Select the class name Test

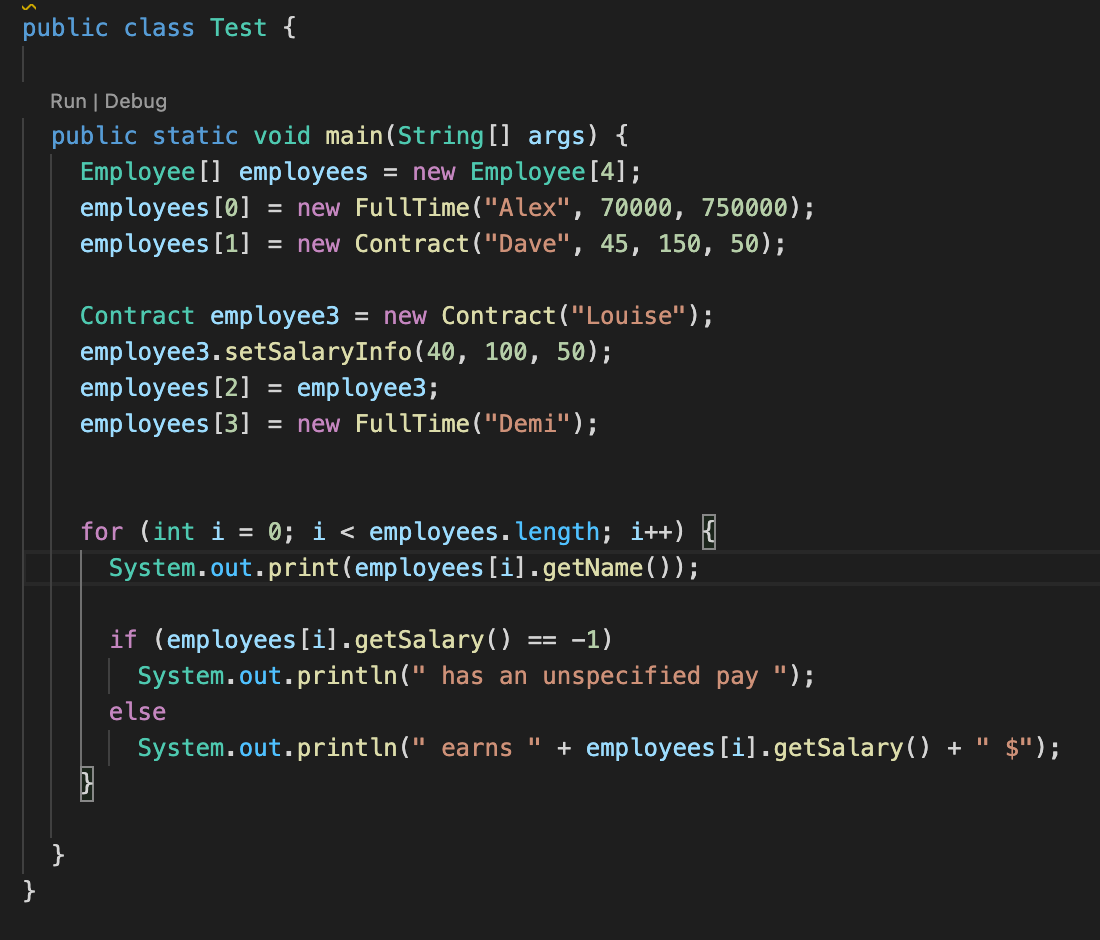click(x=238, y=27)
